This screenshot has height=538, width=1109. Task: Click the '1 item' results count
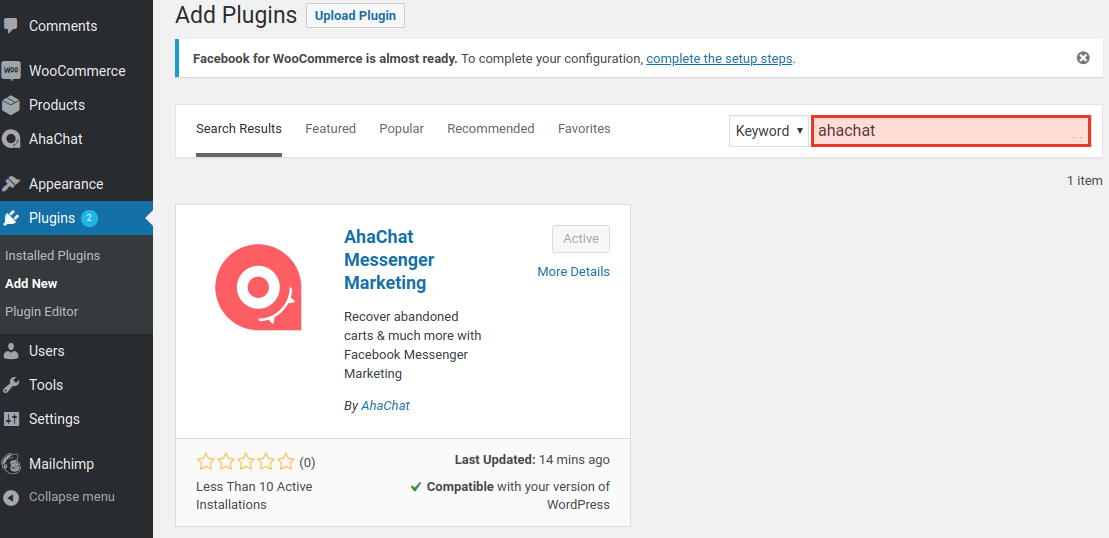click(1084, 181)
